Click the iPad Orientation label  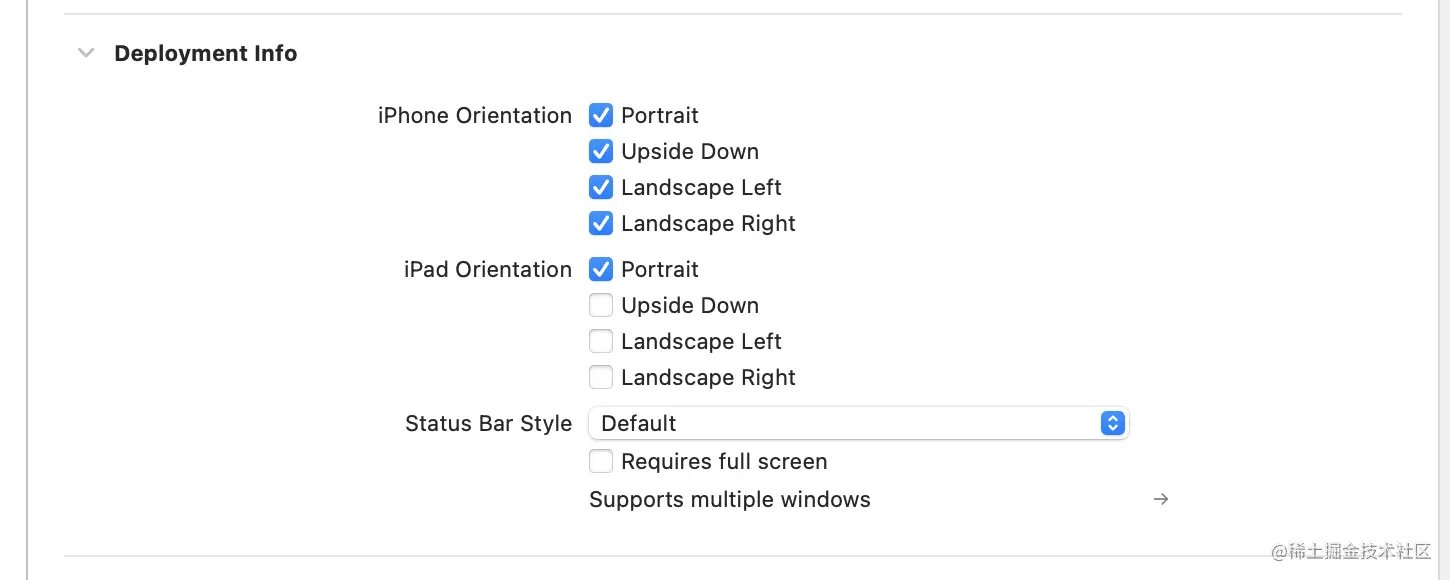(x=487, y=270)
